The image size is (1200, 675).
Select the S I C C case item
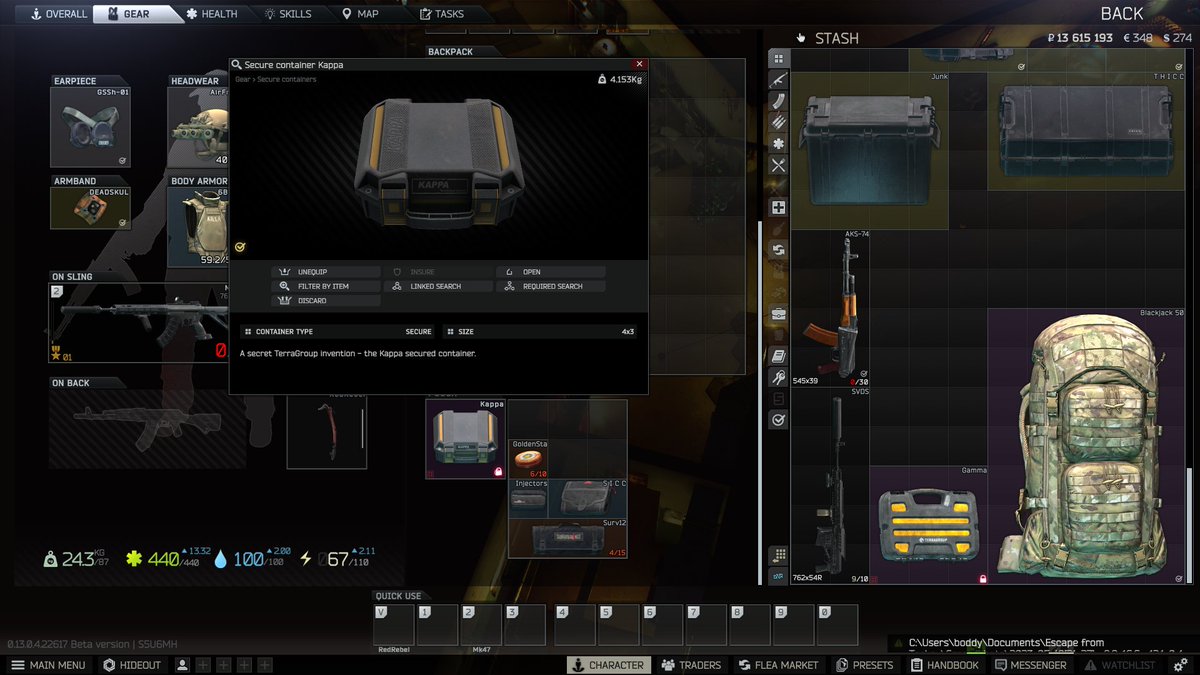[588, 498]
